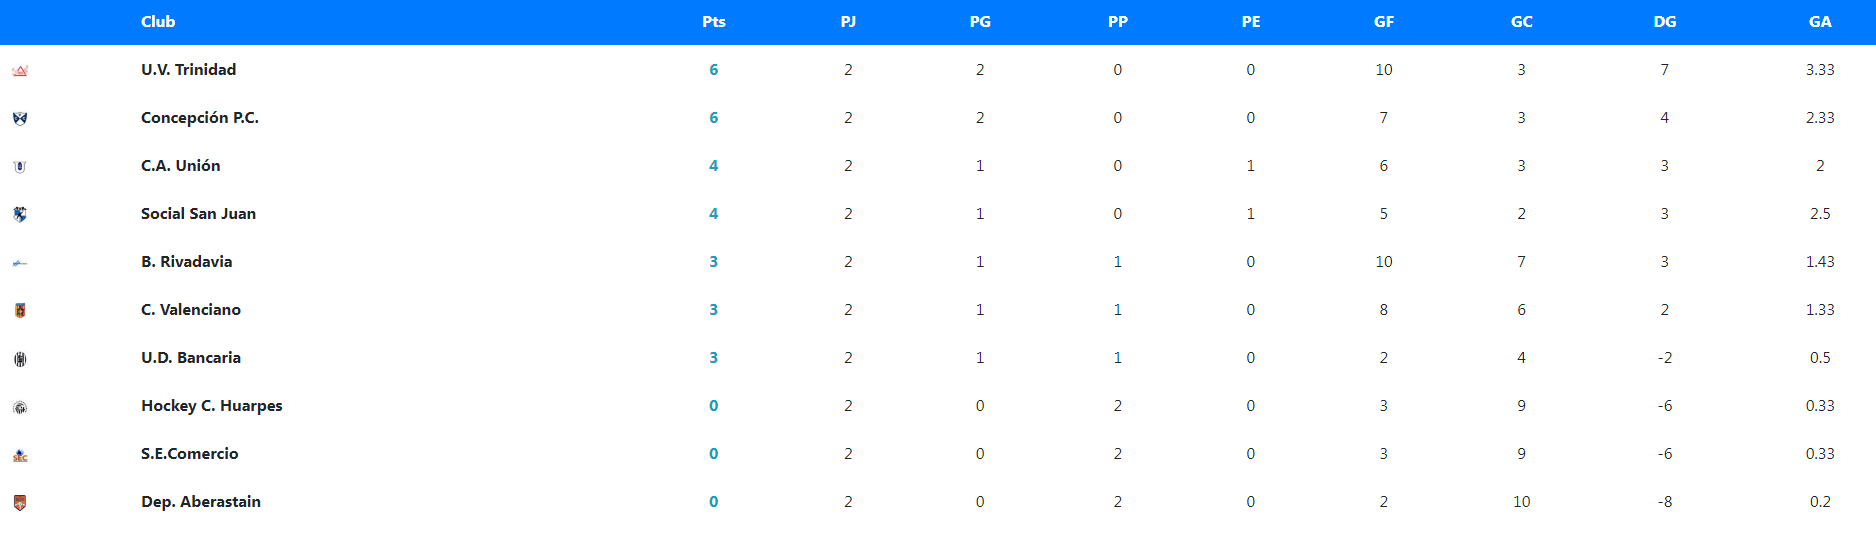This screenshot has height=538, width=1876.
Task: Click the DG column header
Action: point(1664,22)
